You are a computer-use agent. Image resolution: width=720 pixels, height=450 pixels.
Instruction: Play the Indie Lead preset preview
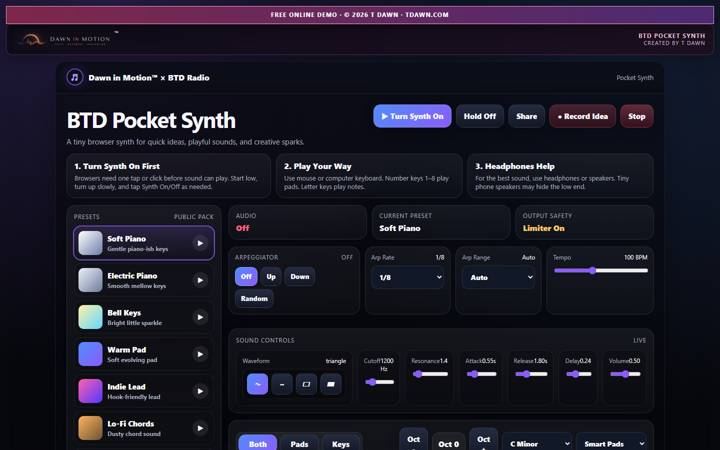(x=200, y=391)
